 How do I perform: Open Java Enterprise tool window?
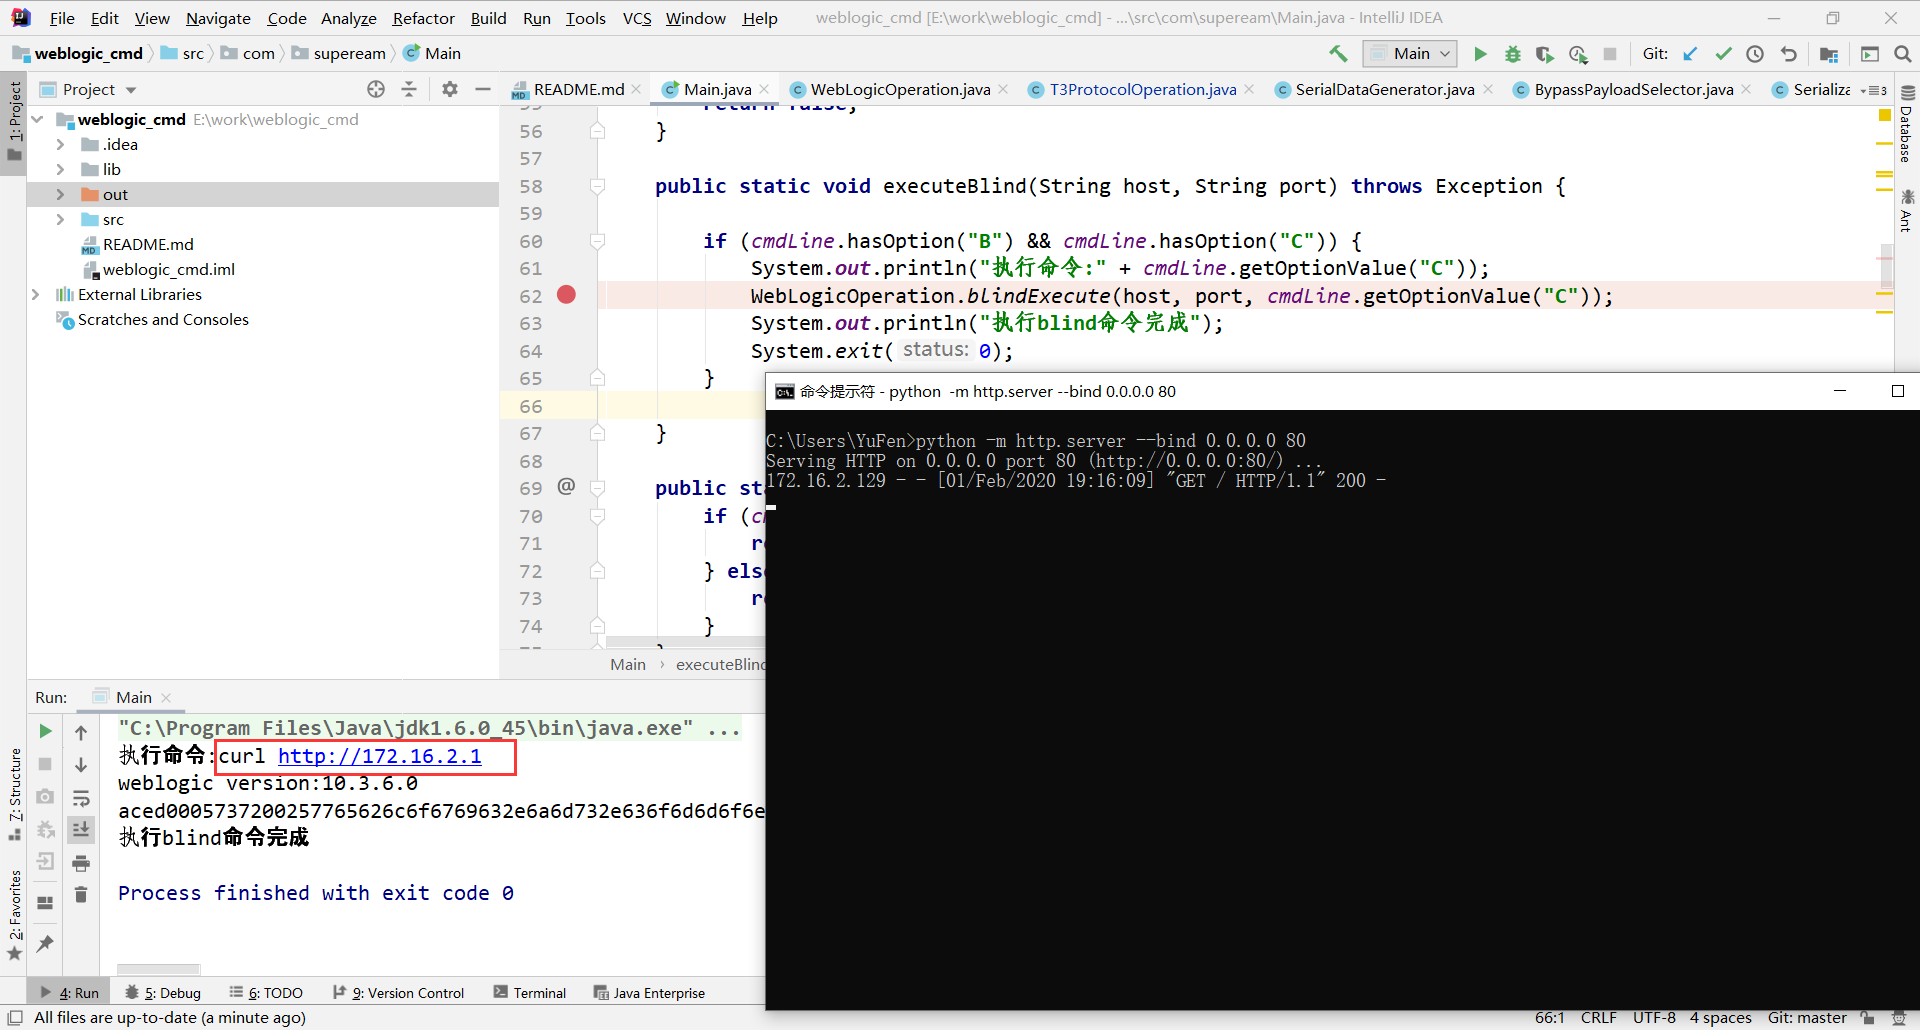pyautogui.click(x=649, y=992)
